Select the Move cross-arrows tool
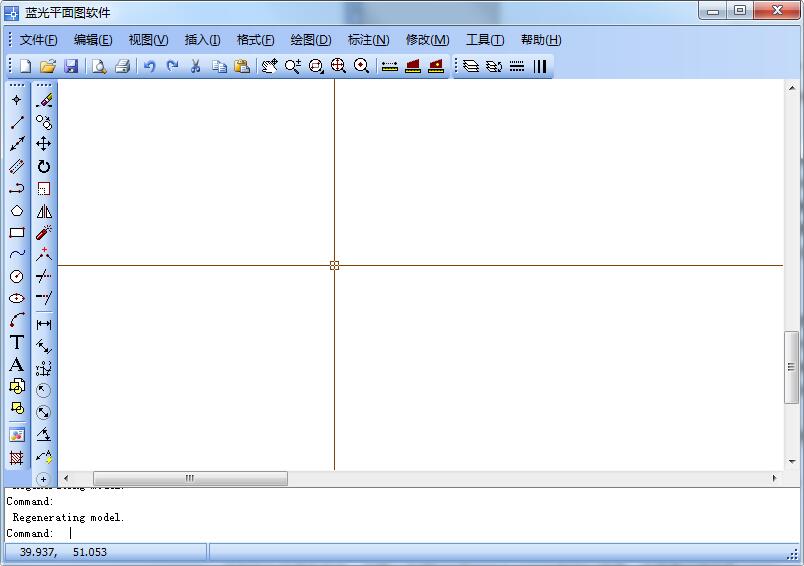804x566 pixels. coord(44,144)
